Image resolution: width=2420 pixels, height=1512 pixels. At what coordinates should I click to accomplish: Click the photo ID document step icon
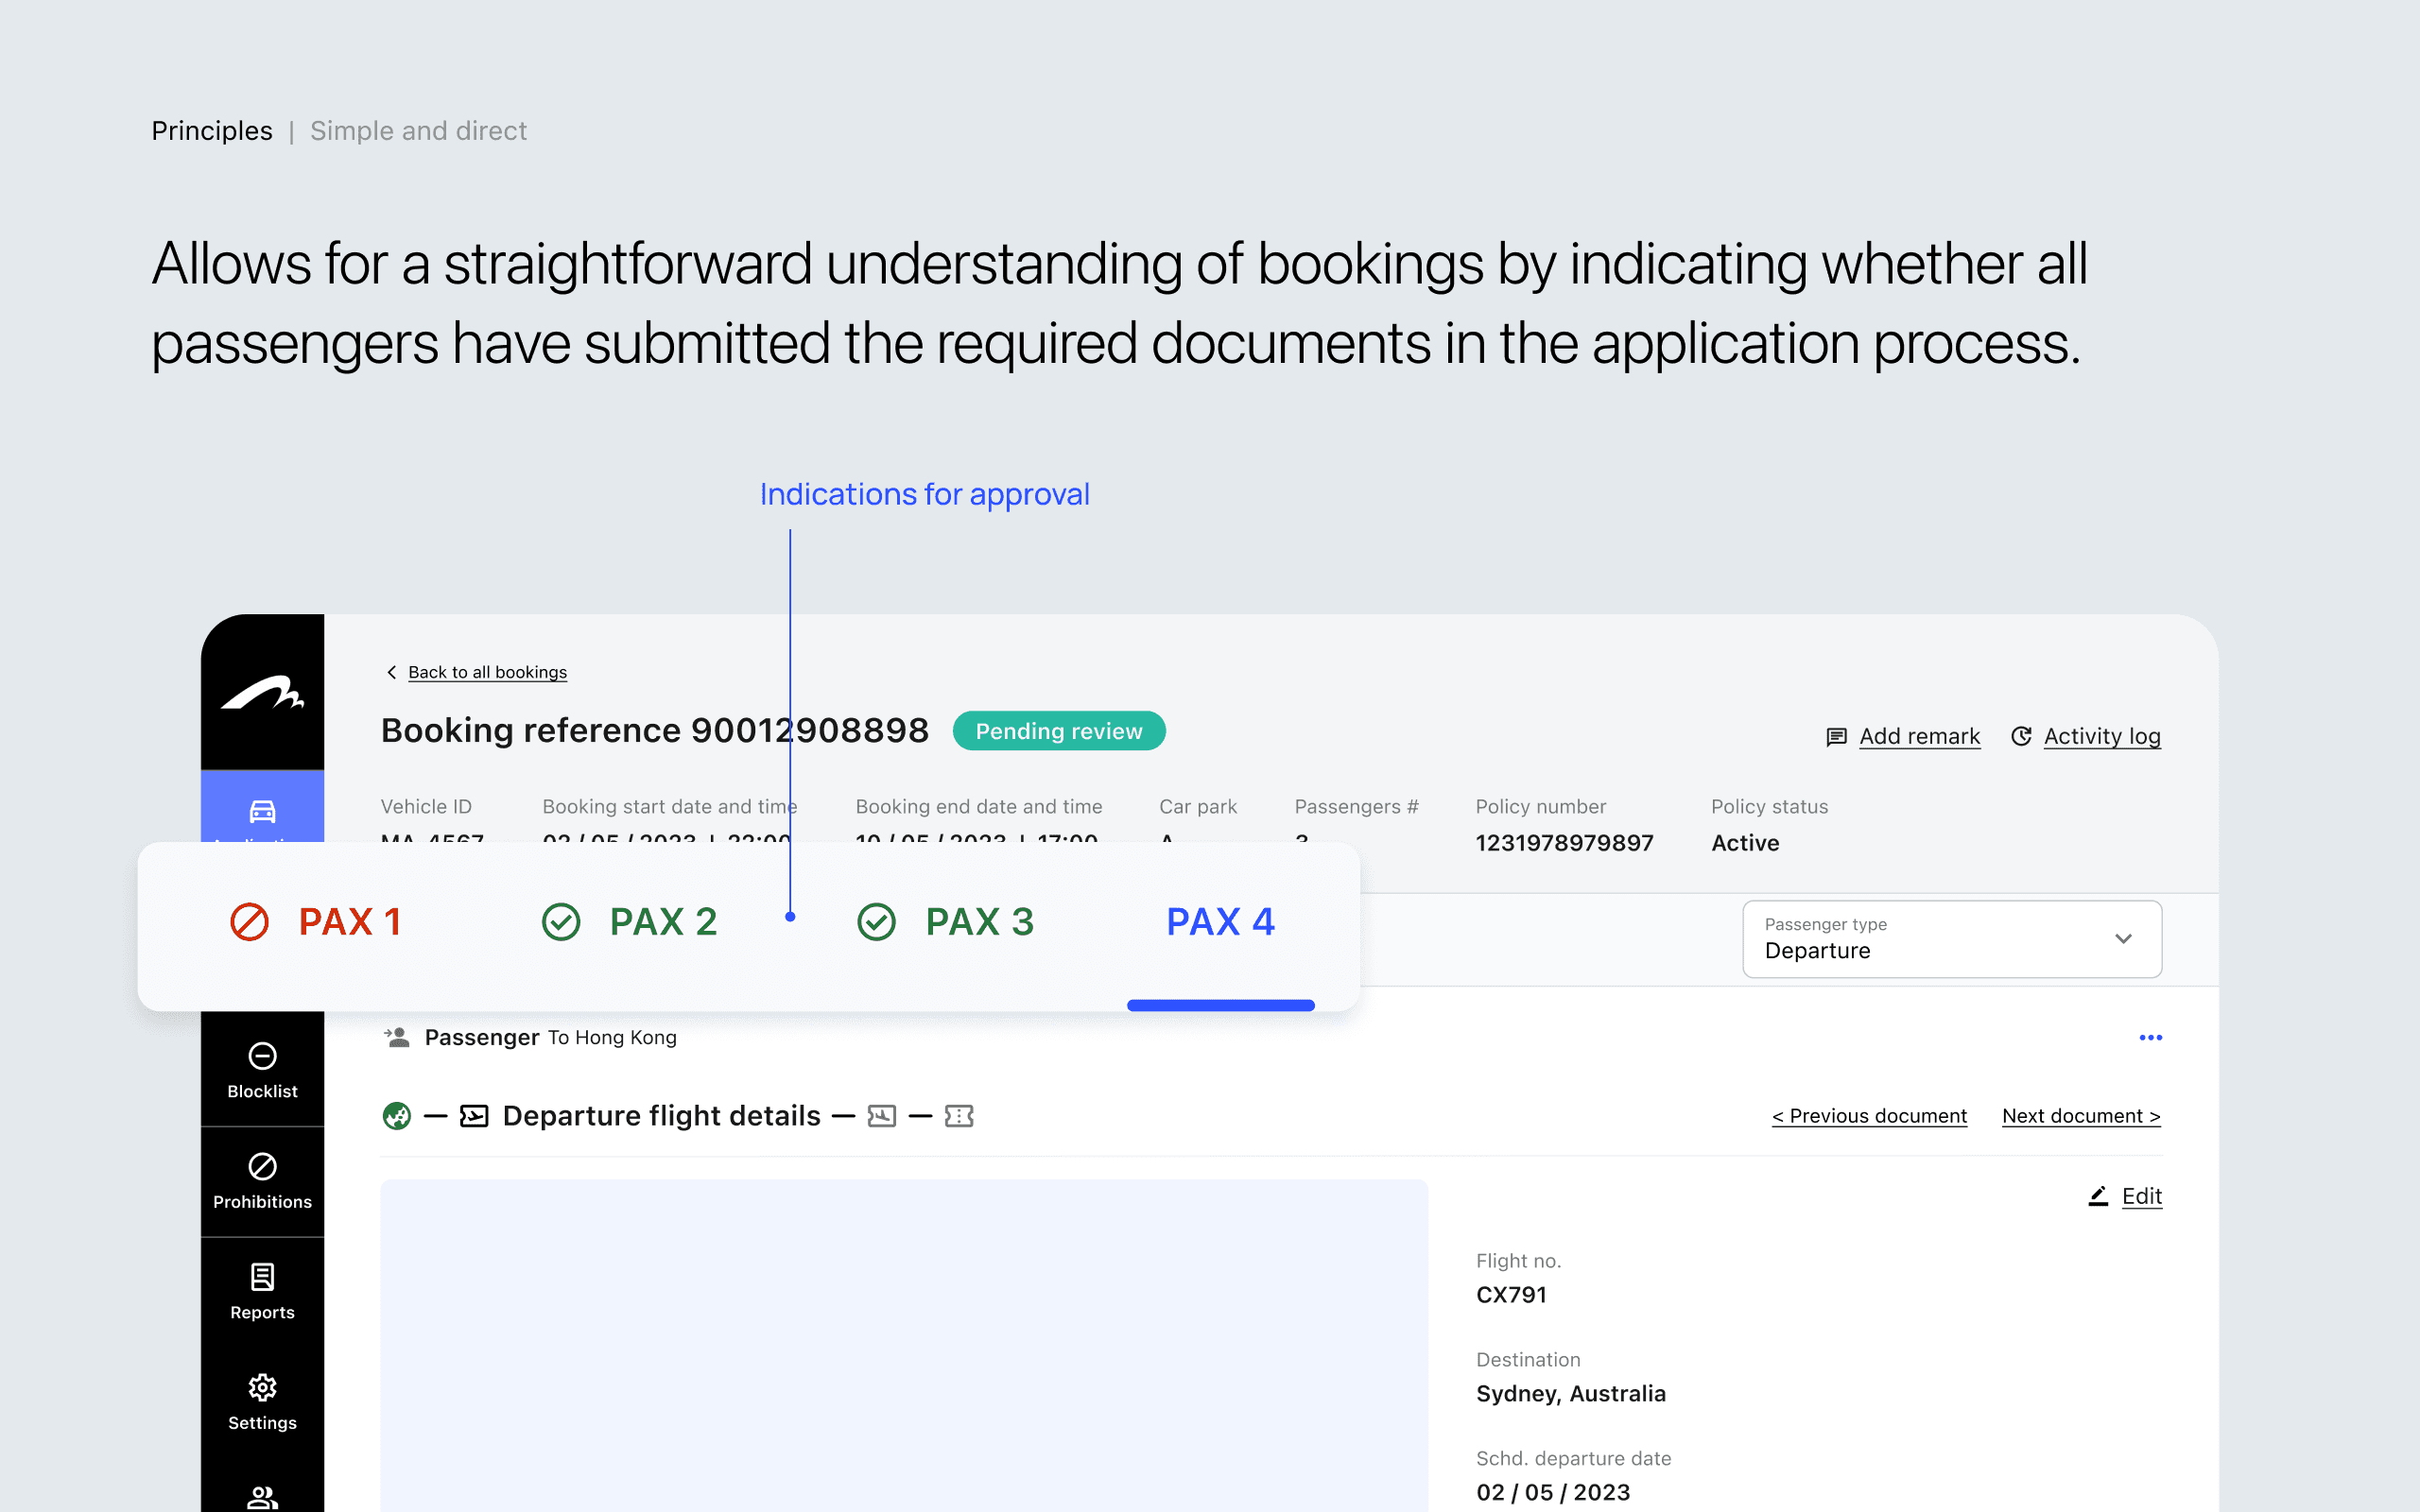click(881, 1116)
